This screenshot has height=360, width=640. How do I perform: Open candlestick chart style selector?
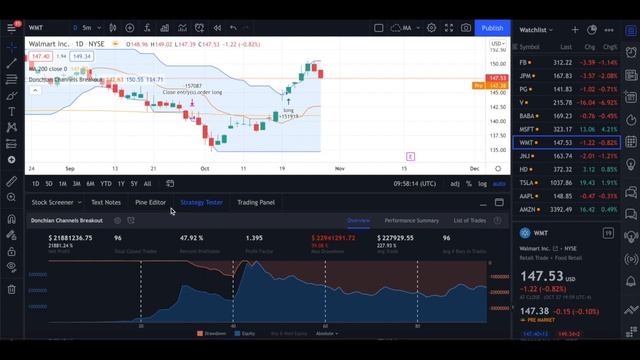113,28
